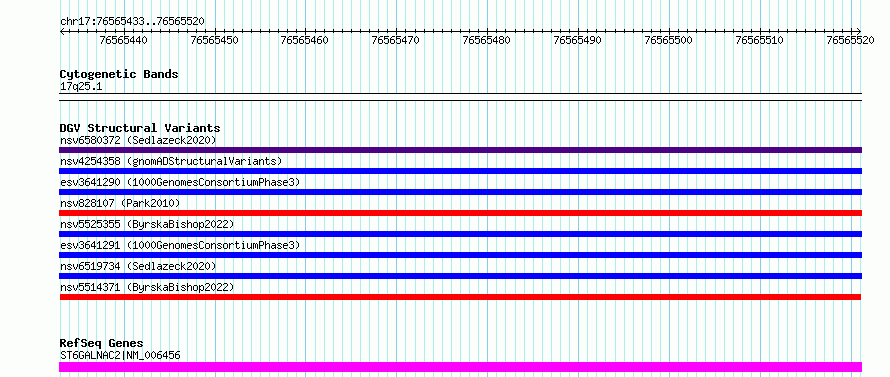
Task: Click the blue bar under nsv4254358
Action: [x=460, y=171]
